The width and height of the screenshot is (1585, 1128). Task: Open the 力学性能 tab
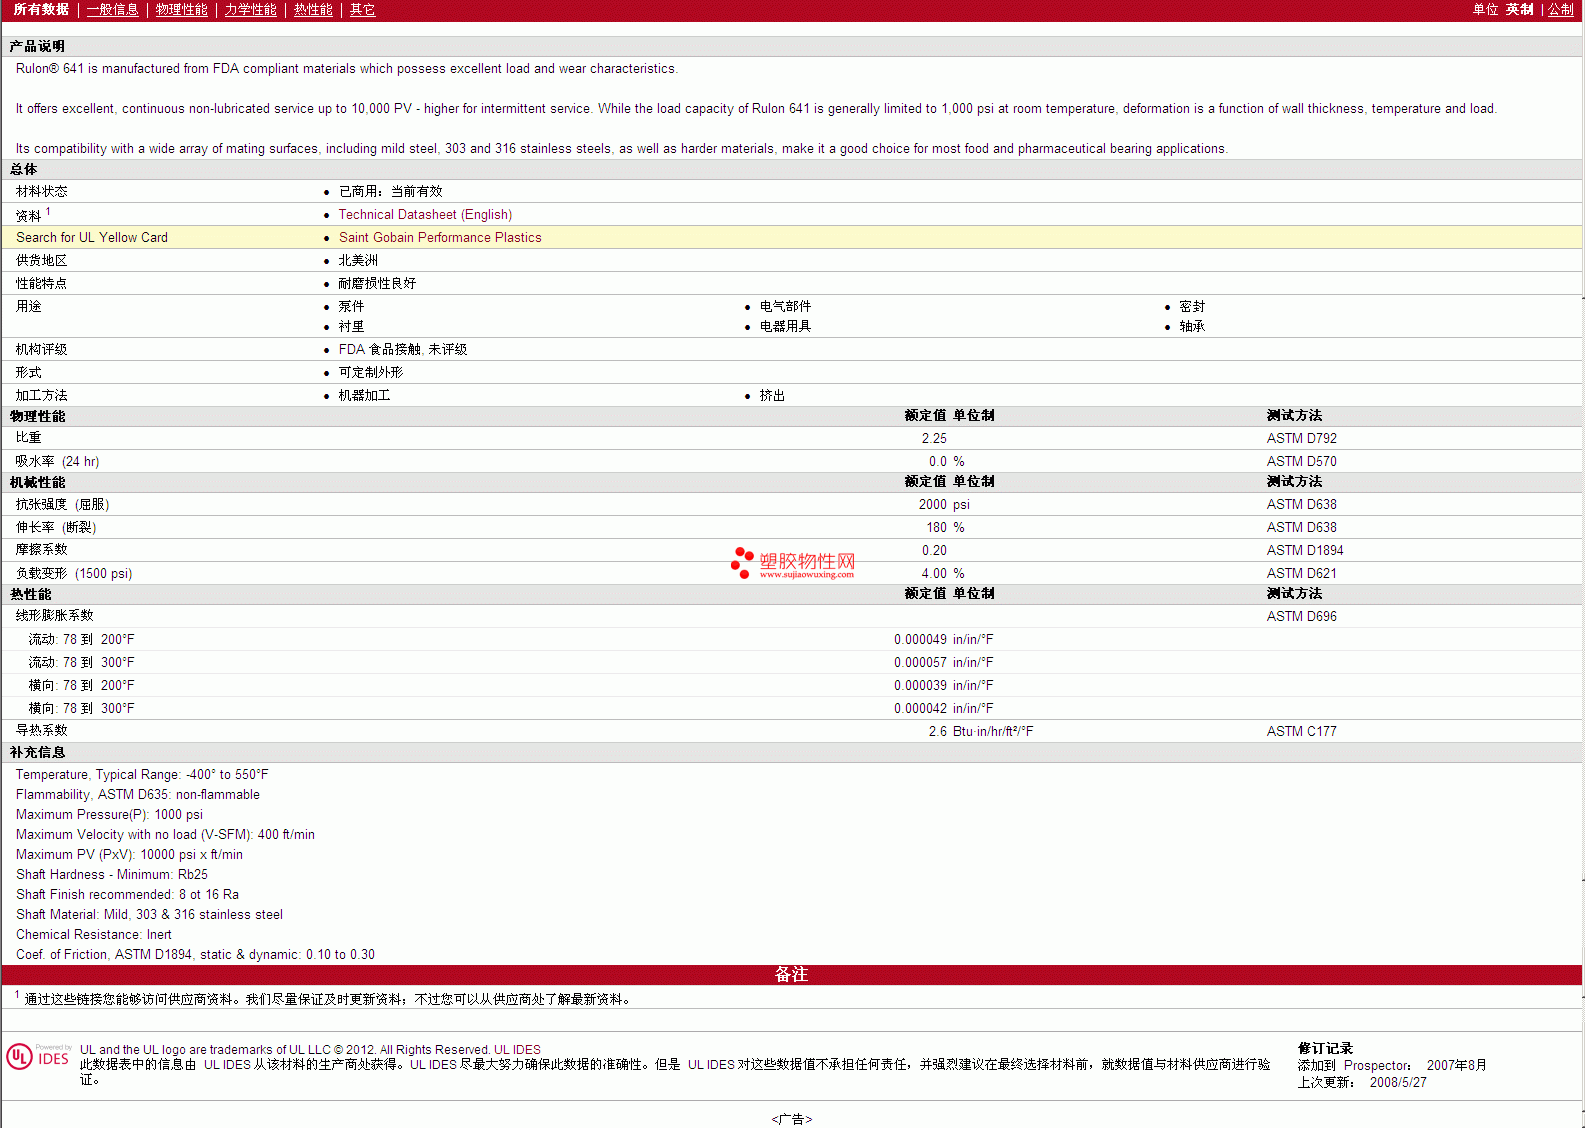click(x=251, y=9)
